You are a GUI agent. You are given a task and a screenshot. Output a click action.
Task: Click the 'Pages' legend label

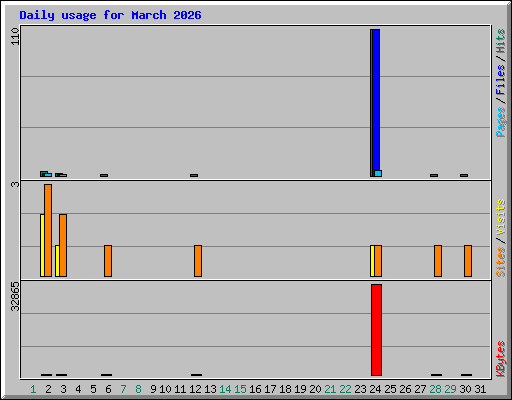[501, 122]
